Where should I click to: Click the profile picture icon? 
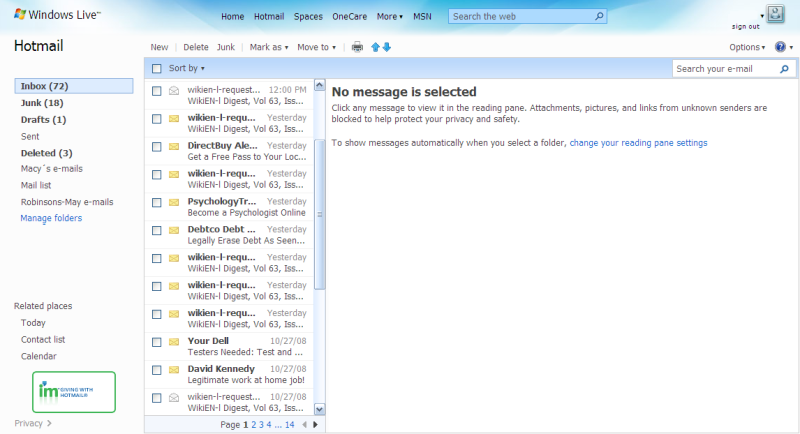[x=776, y=13]
